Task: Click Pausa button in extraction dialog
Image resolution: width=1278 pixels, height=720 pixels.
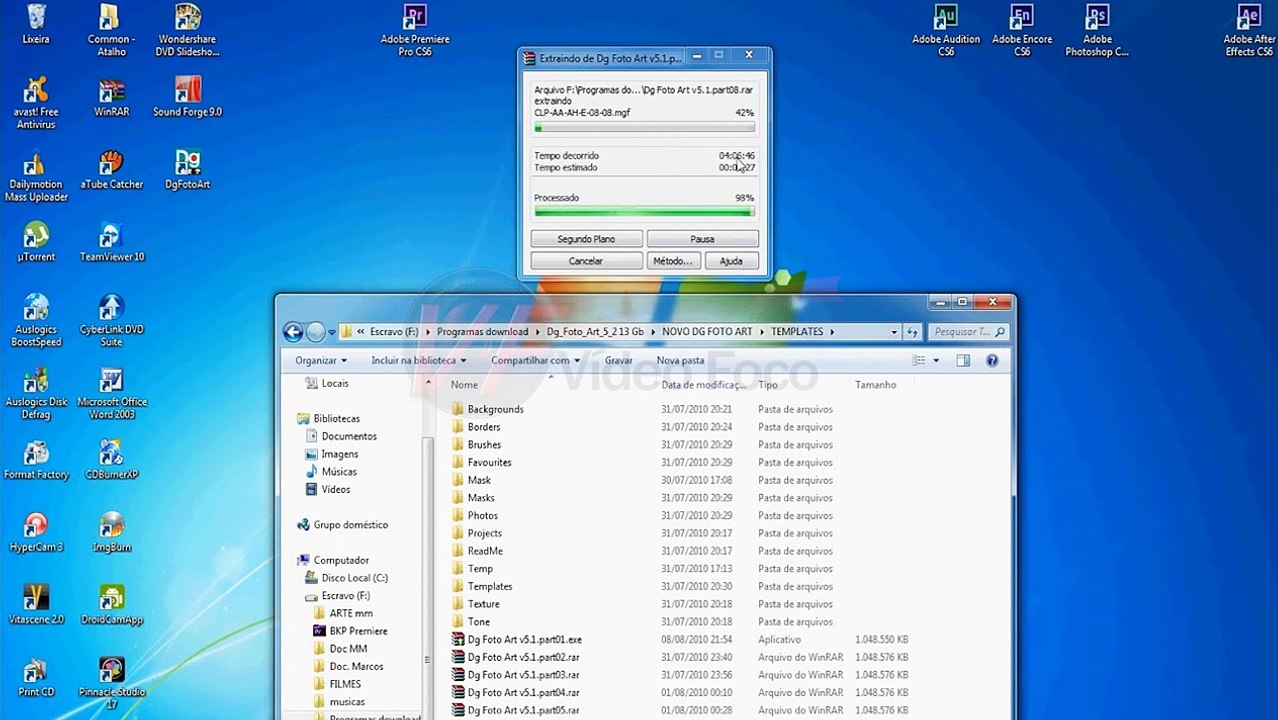Action: 702,239
